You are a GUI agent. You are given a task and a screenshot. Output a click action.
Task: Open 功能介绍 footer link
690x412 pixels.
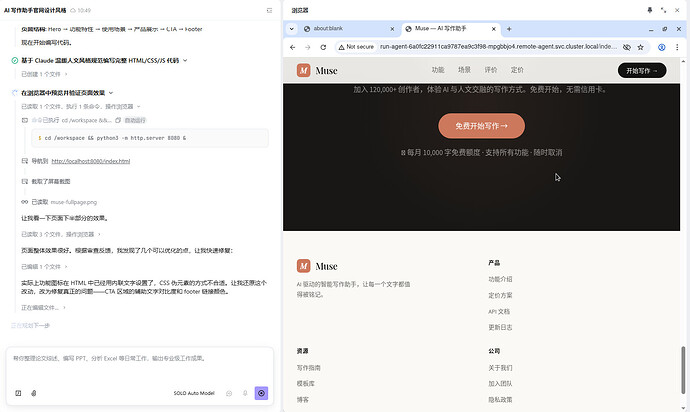(500, 279)
